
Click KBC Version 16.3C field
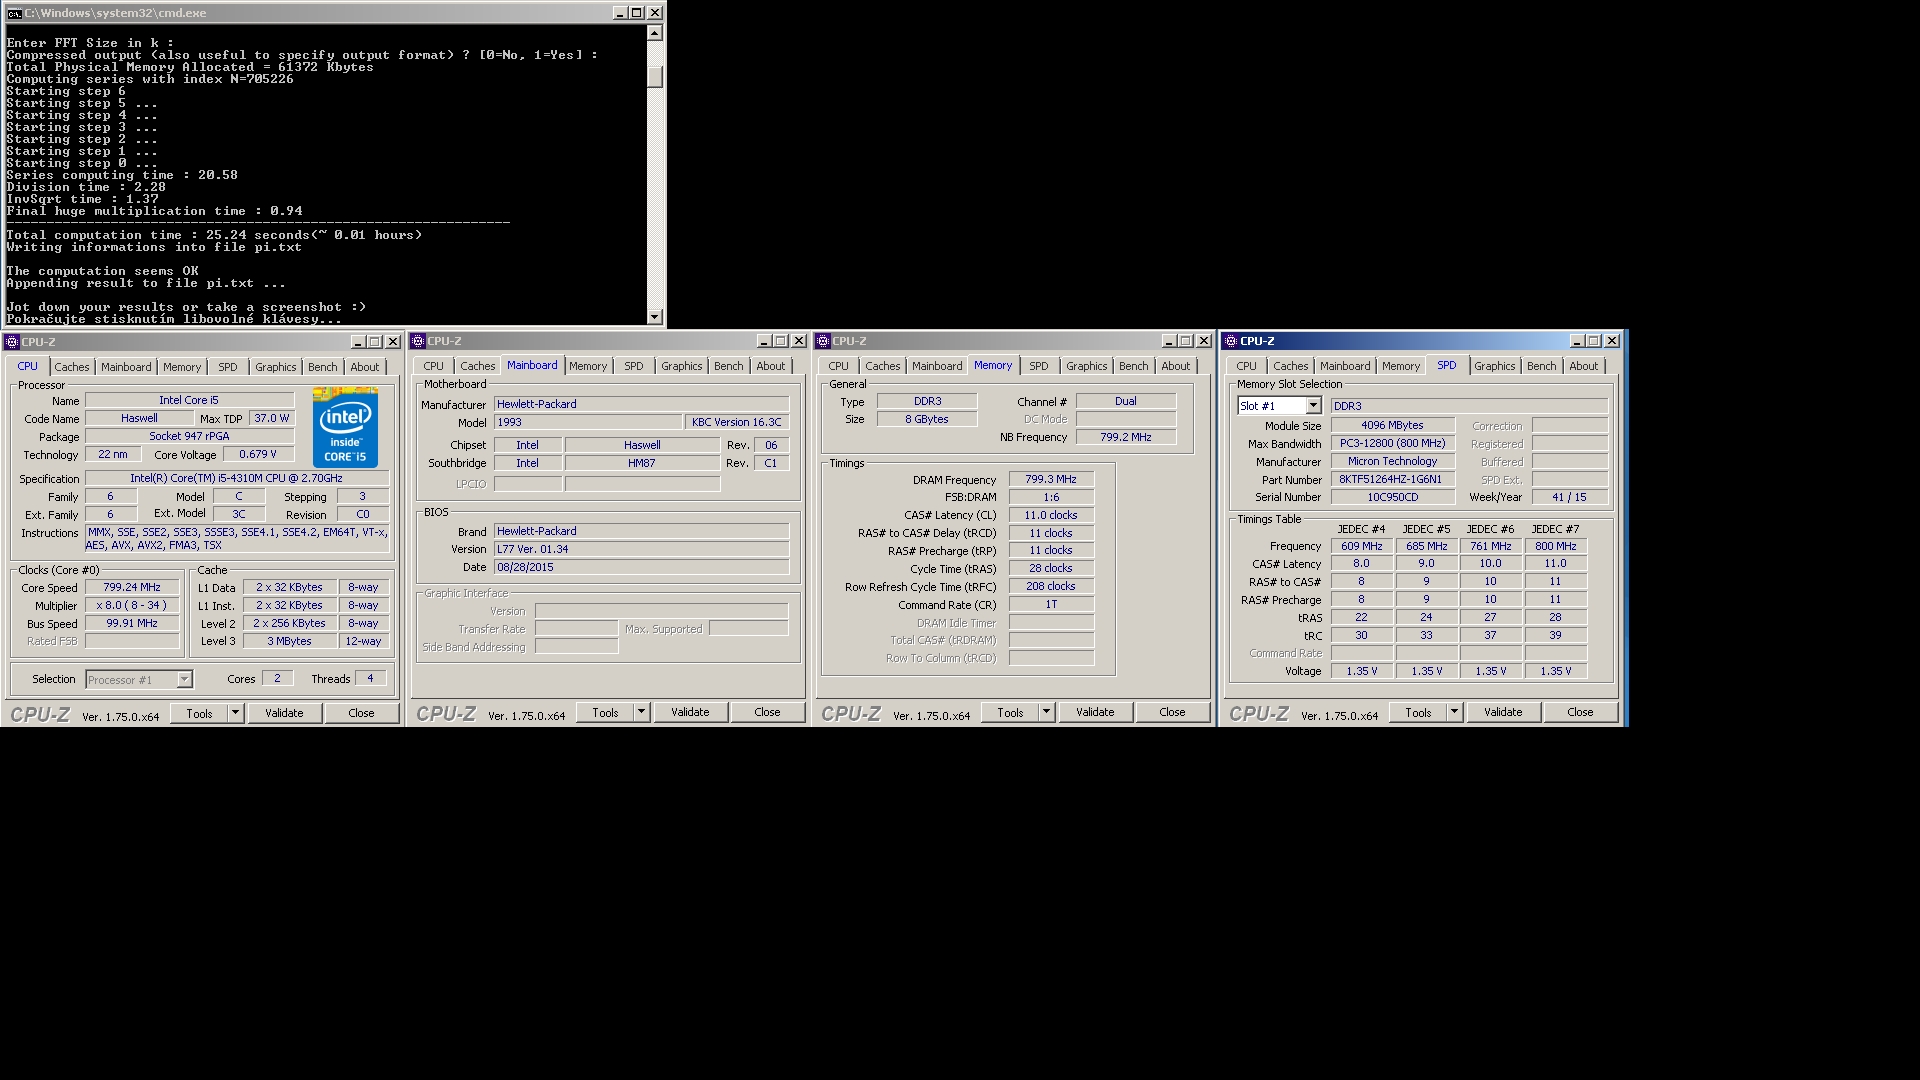(737, 422)
